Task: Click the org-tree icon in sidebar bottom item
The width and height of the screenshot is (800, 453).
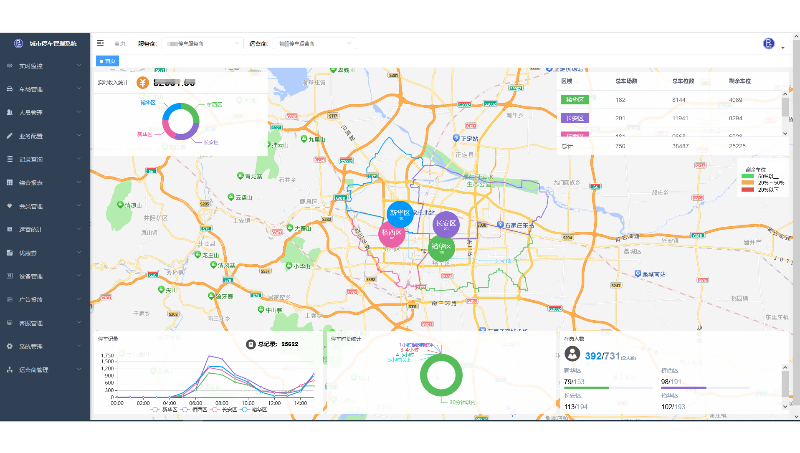Action: pyautogui.click(x=10, y=369)
